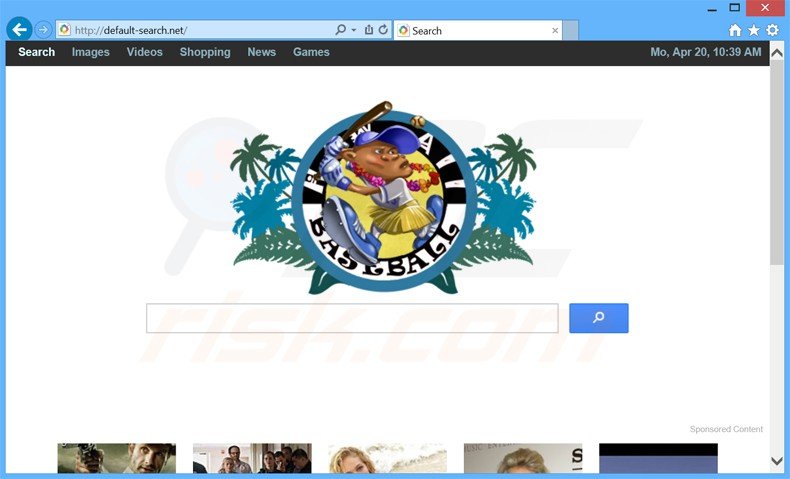The height and width of the screenshot is (479, 790).
Task: Refresh the page with reload icon
Action: 383,30
